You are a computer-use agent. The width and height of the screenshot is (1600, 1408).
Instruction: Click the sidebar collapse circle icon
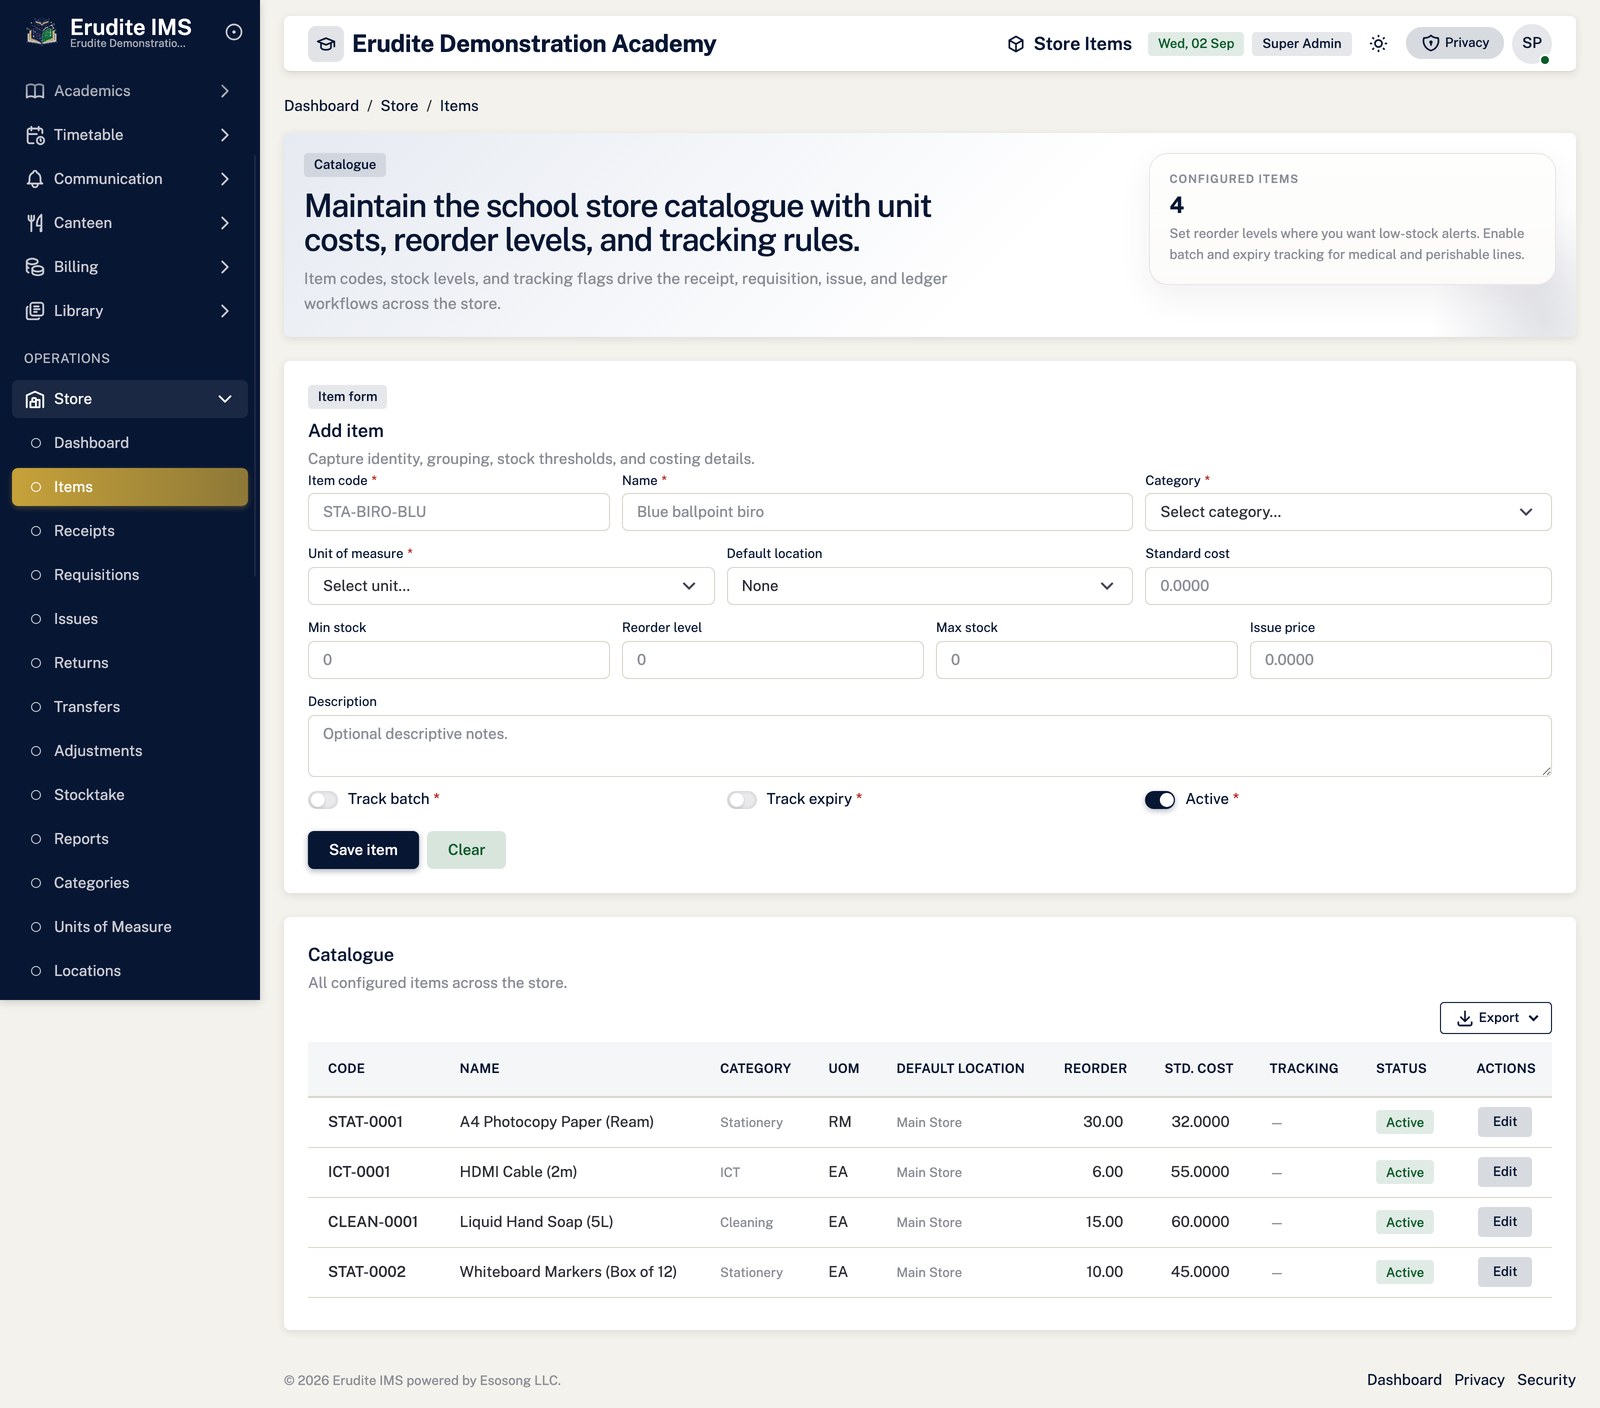pos(234,32)
